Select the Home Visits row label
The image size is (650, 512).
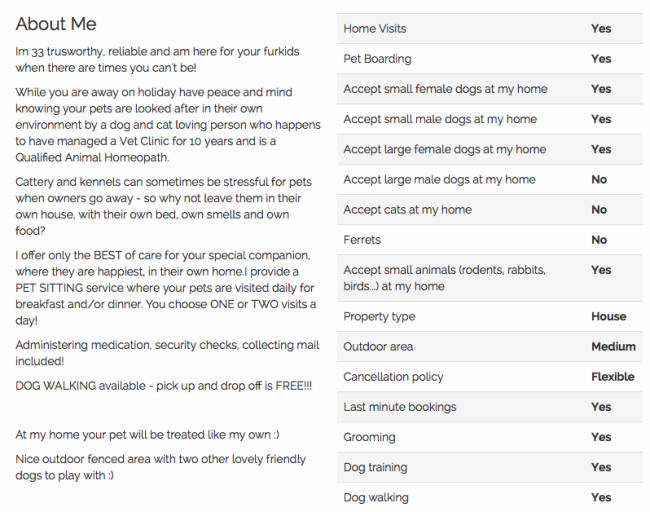375,29
